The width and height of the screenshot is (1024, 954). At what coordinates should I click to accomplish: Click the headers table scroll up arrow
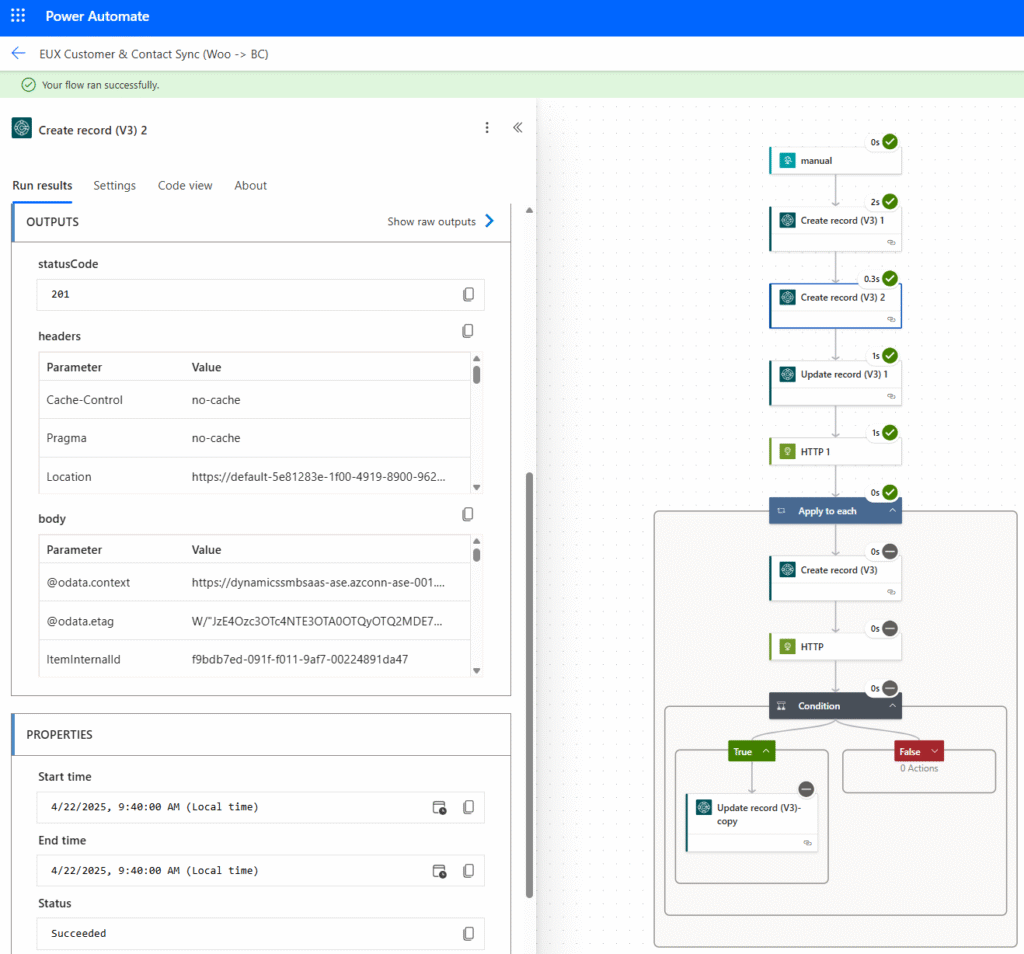point(477,358)
